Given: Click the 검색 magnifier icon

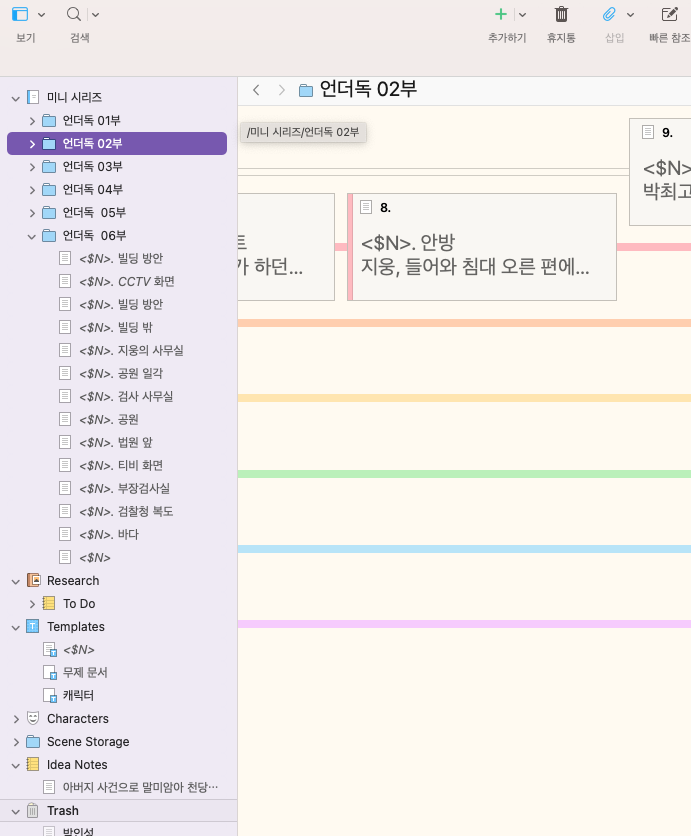Looking at the screenshot, I should tap(74, 14).
